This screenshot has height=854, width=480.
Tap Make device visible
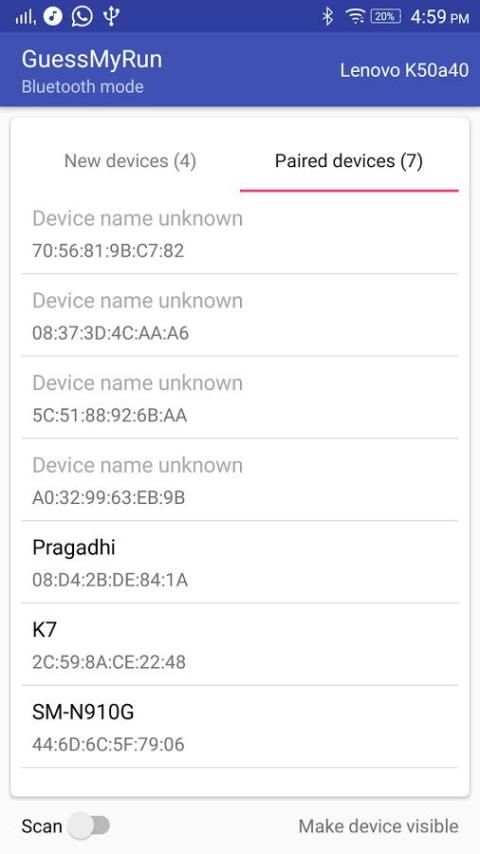(378, 826)
